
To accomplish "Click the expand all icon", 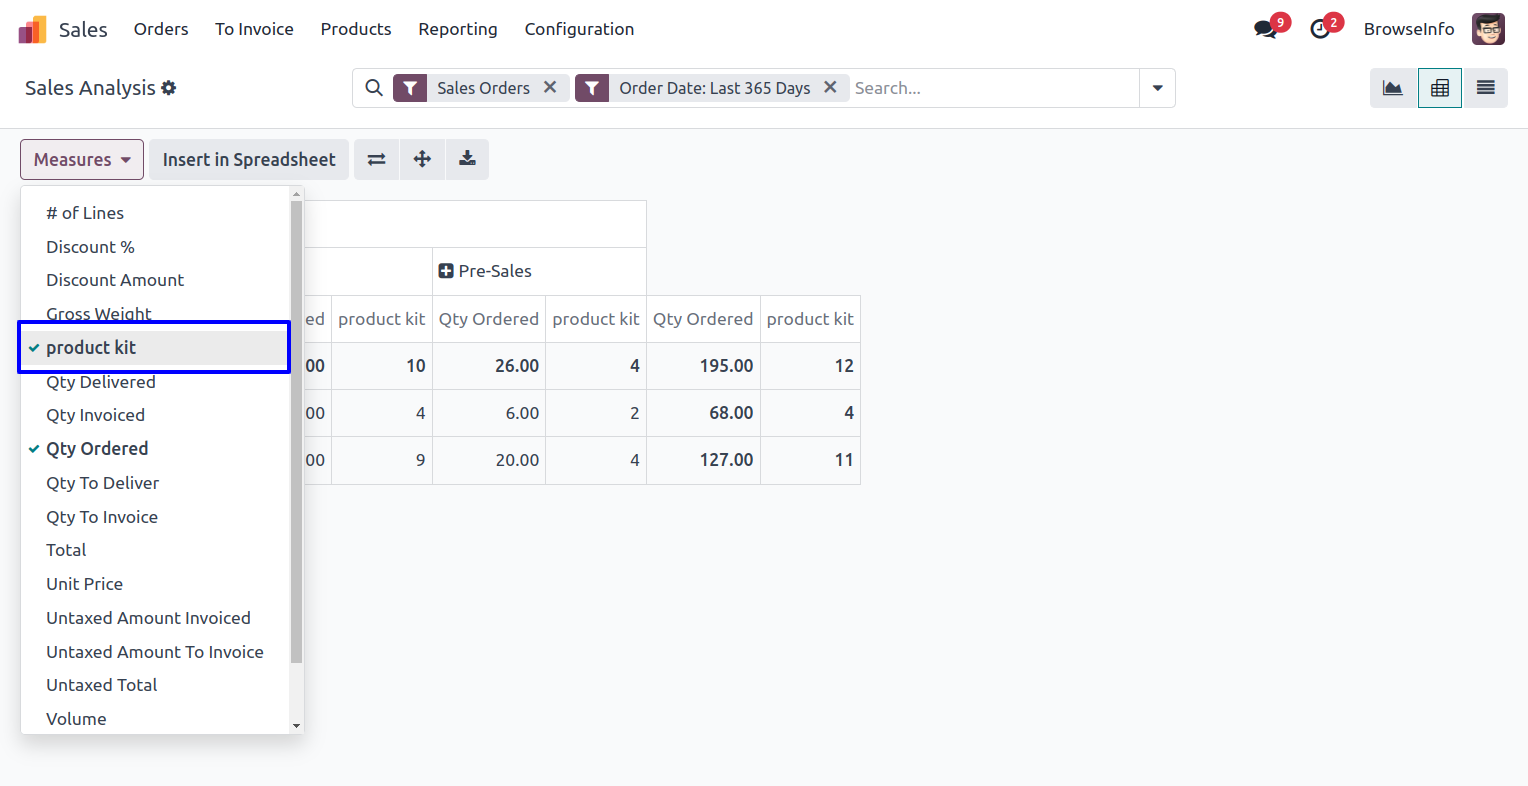I will point(422,160).
